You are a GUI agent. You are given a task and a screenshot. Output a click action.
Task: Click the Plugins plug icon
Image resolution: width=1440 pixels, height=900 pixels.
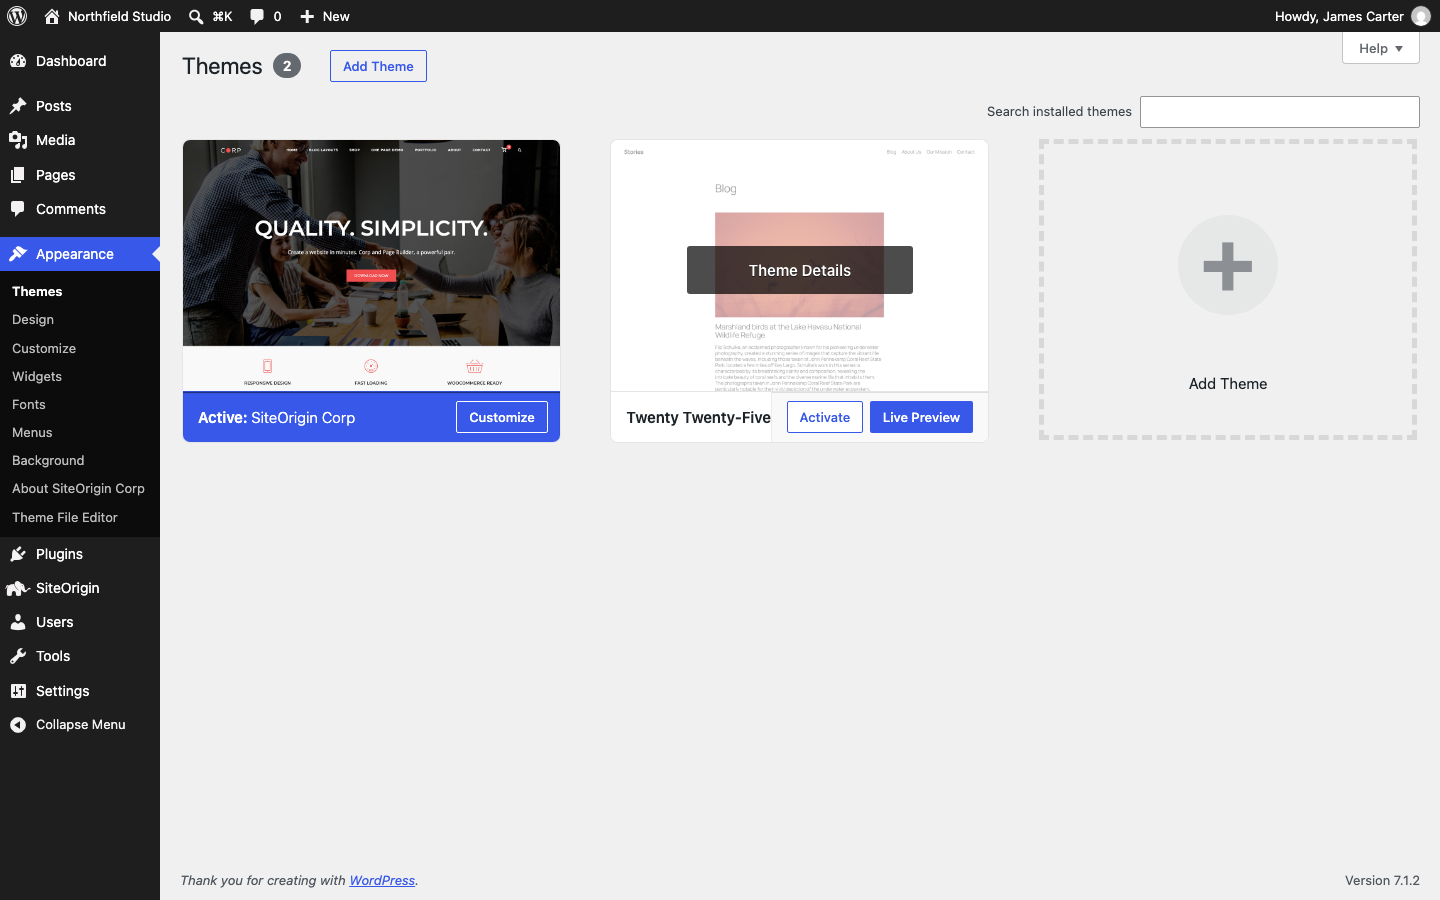tap(18, 554)
